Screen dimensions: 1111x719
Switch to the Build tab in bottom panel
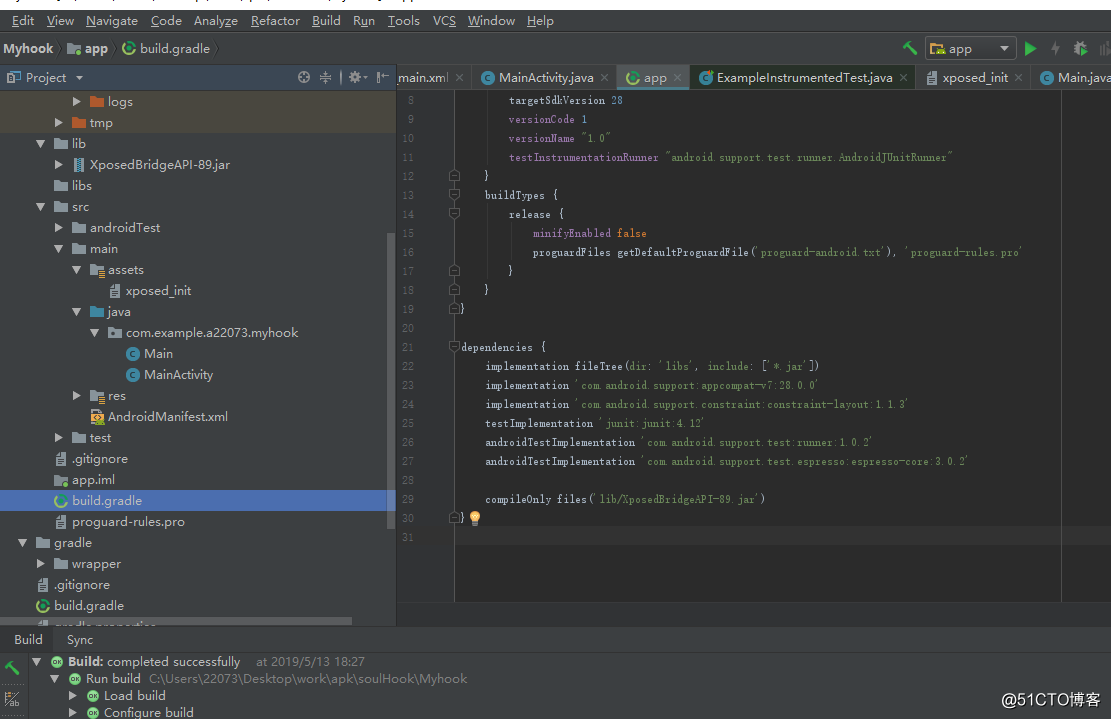[28, 640]
